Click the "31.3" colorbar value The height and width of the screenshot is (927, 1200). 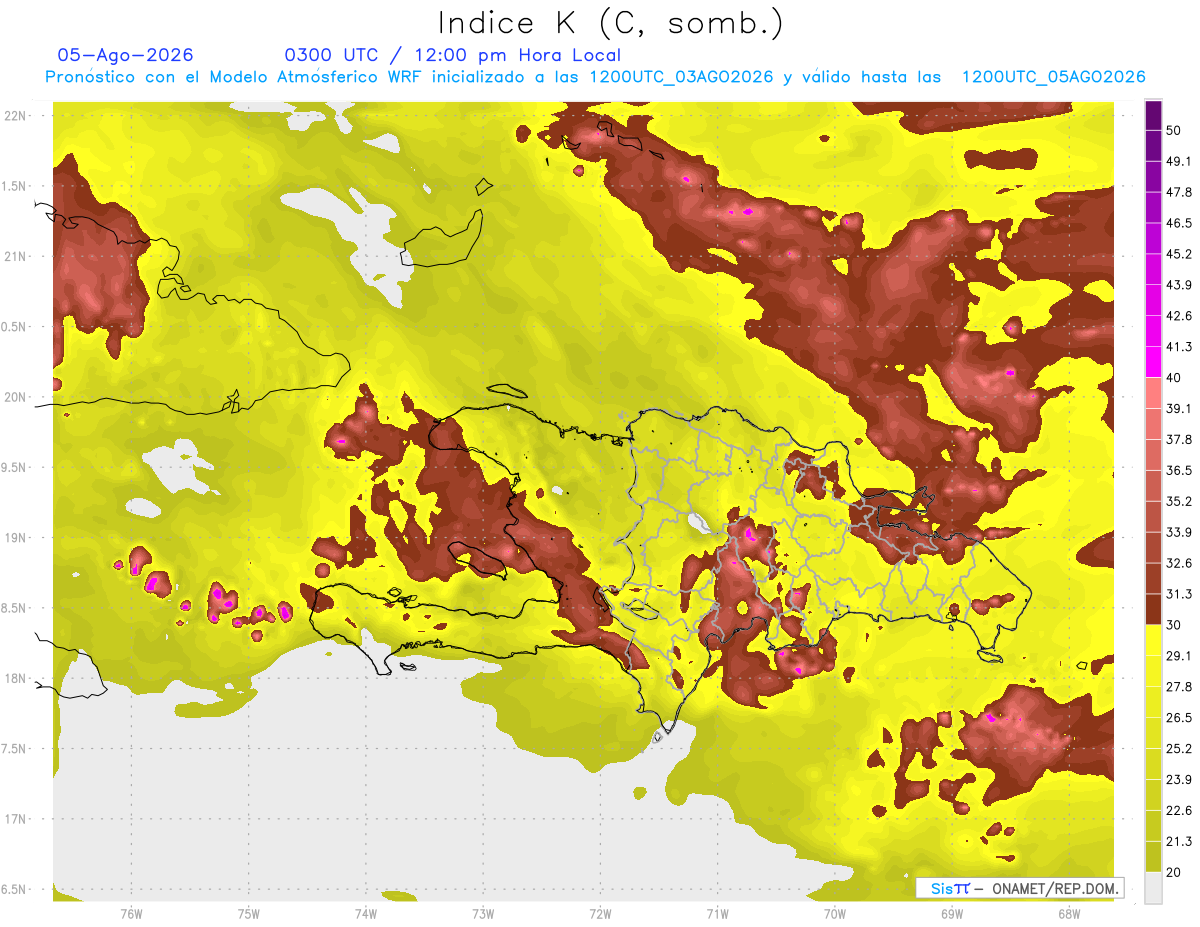click(1178, 594)
